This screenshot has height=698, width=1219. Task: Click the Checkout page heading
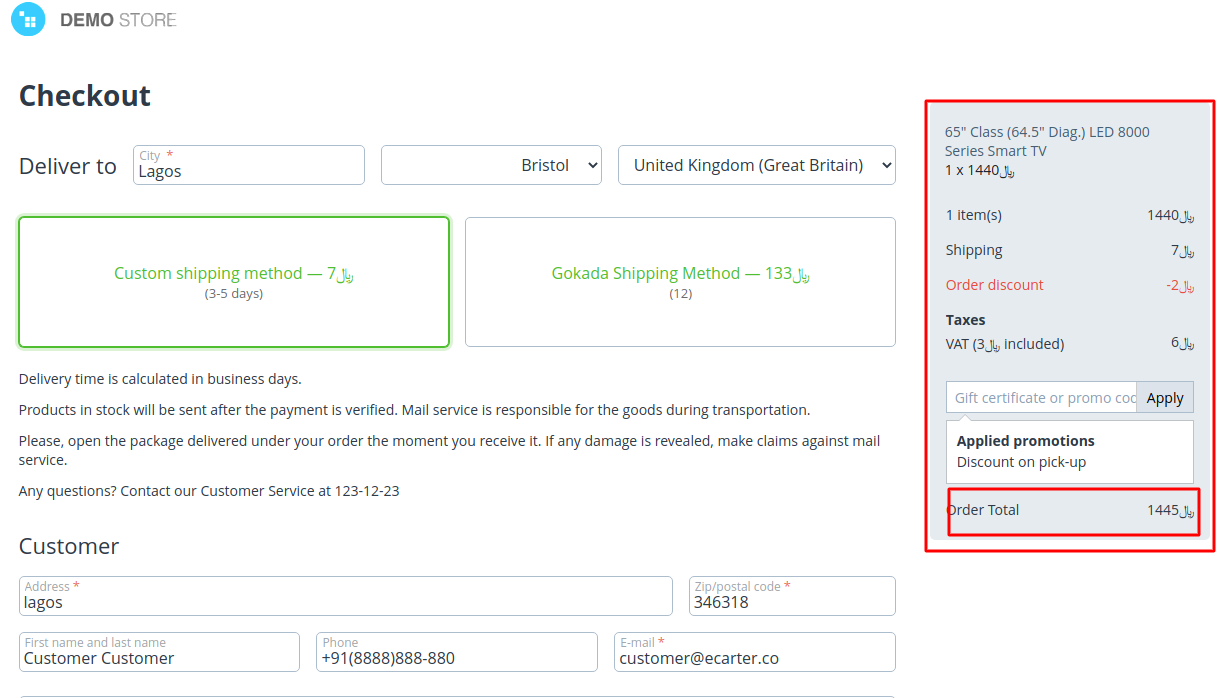[x=85, y=96]
